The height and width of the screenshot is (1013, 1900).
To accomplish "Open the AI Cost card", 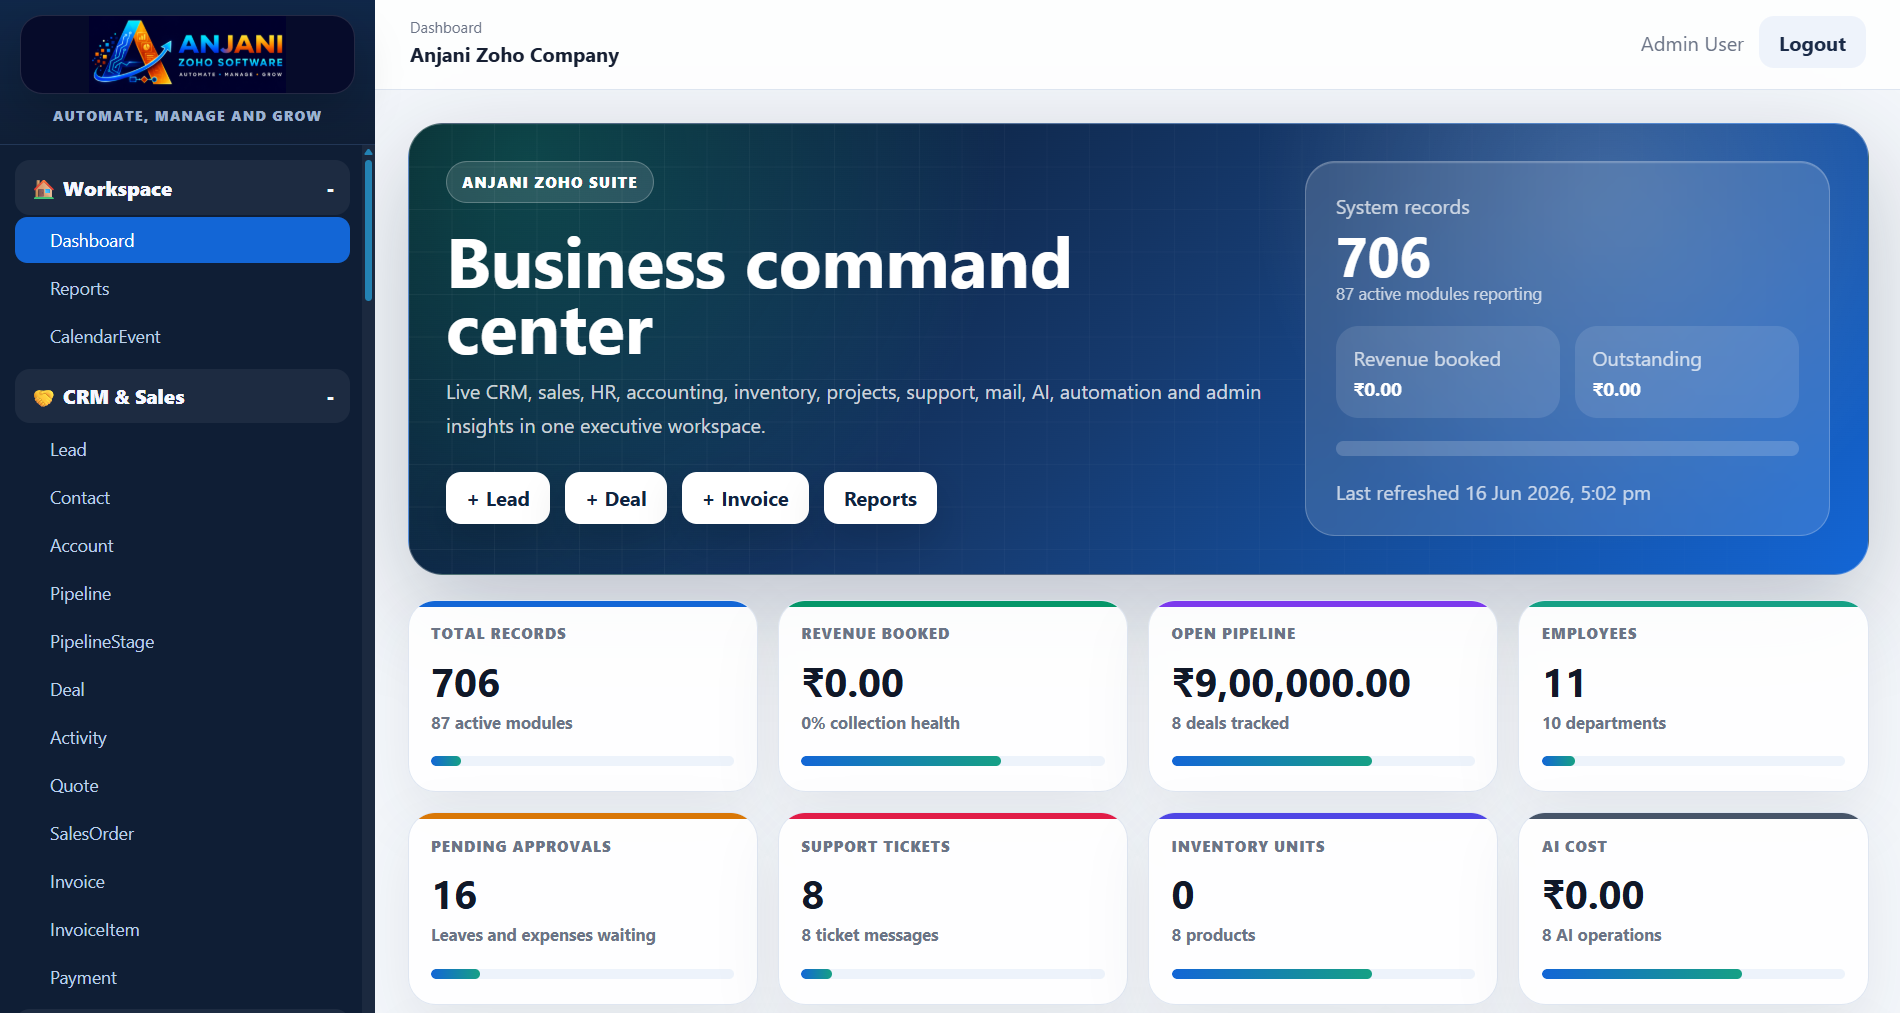I will pyautogui.click(x=1693, y=908).
